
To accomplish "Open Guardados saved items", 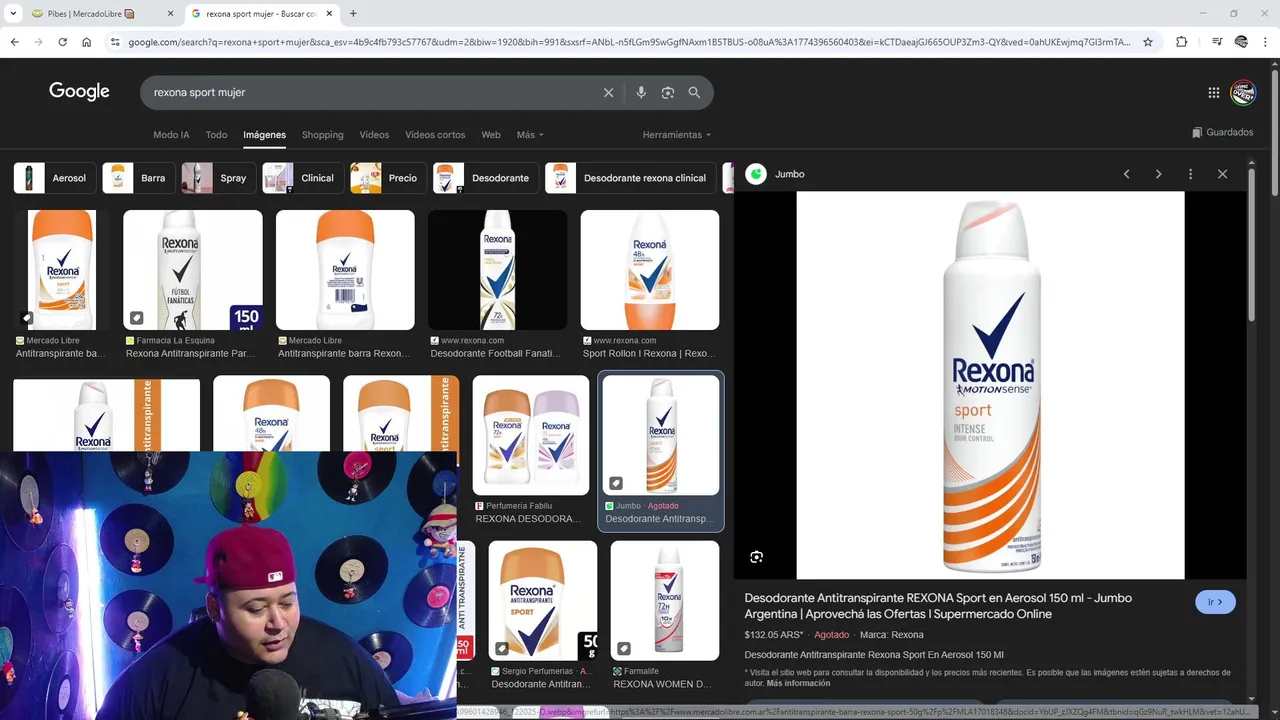I will click(1222, 132).
